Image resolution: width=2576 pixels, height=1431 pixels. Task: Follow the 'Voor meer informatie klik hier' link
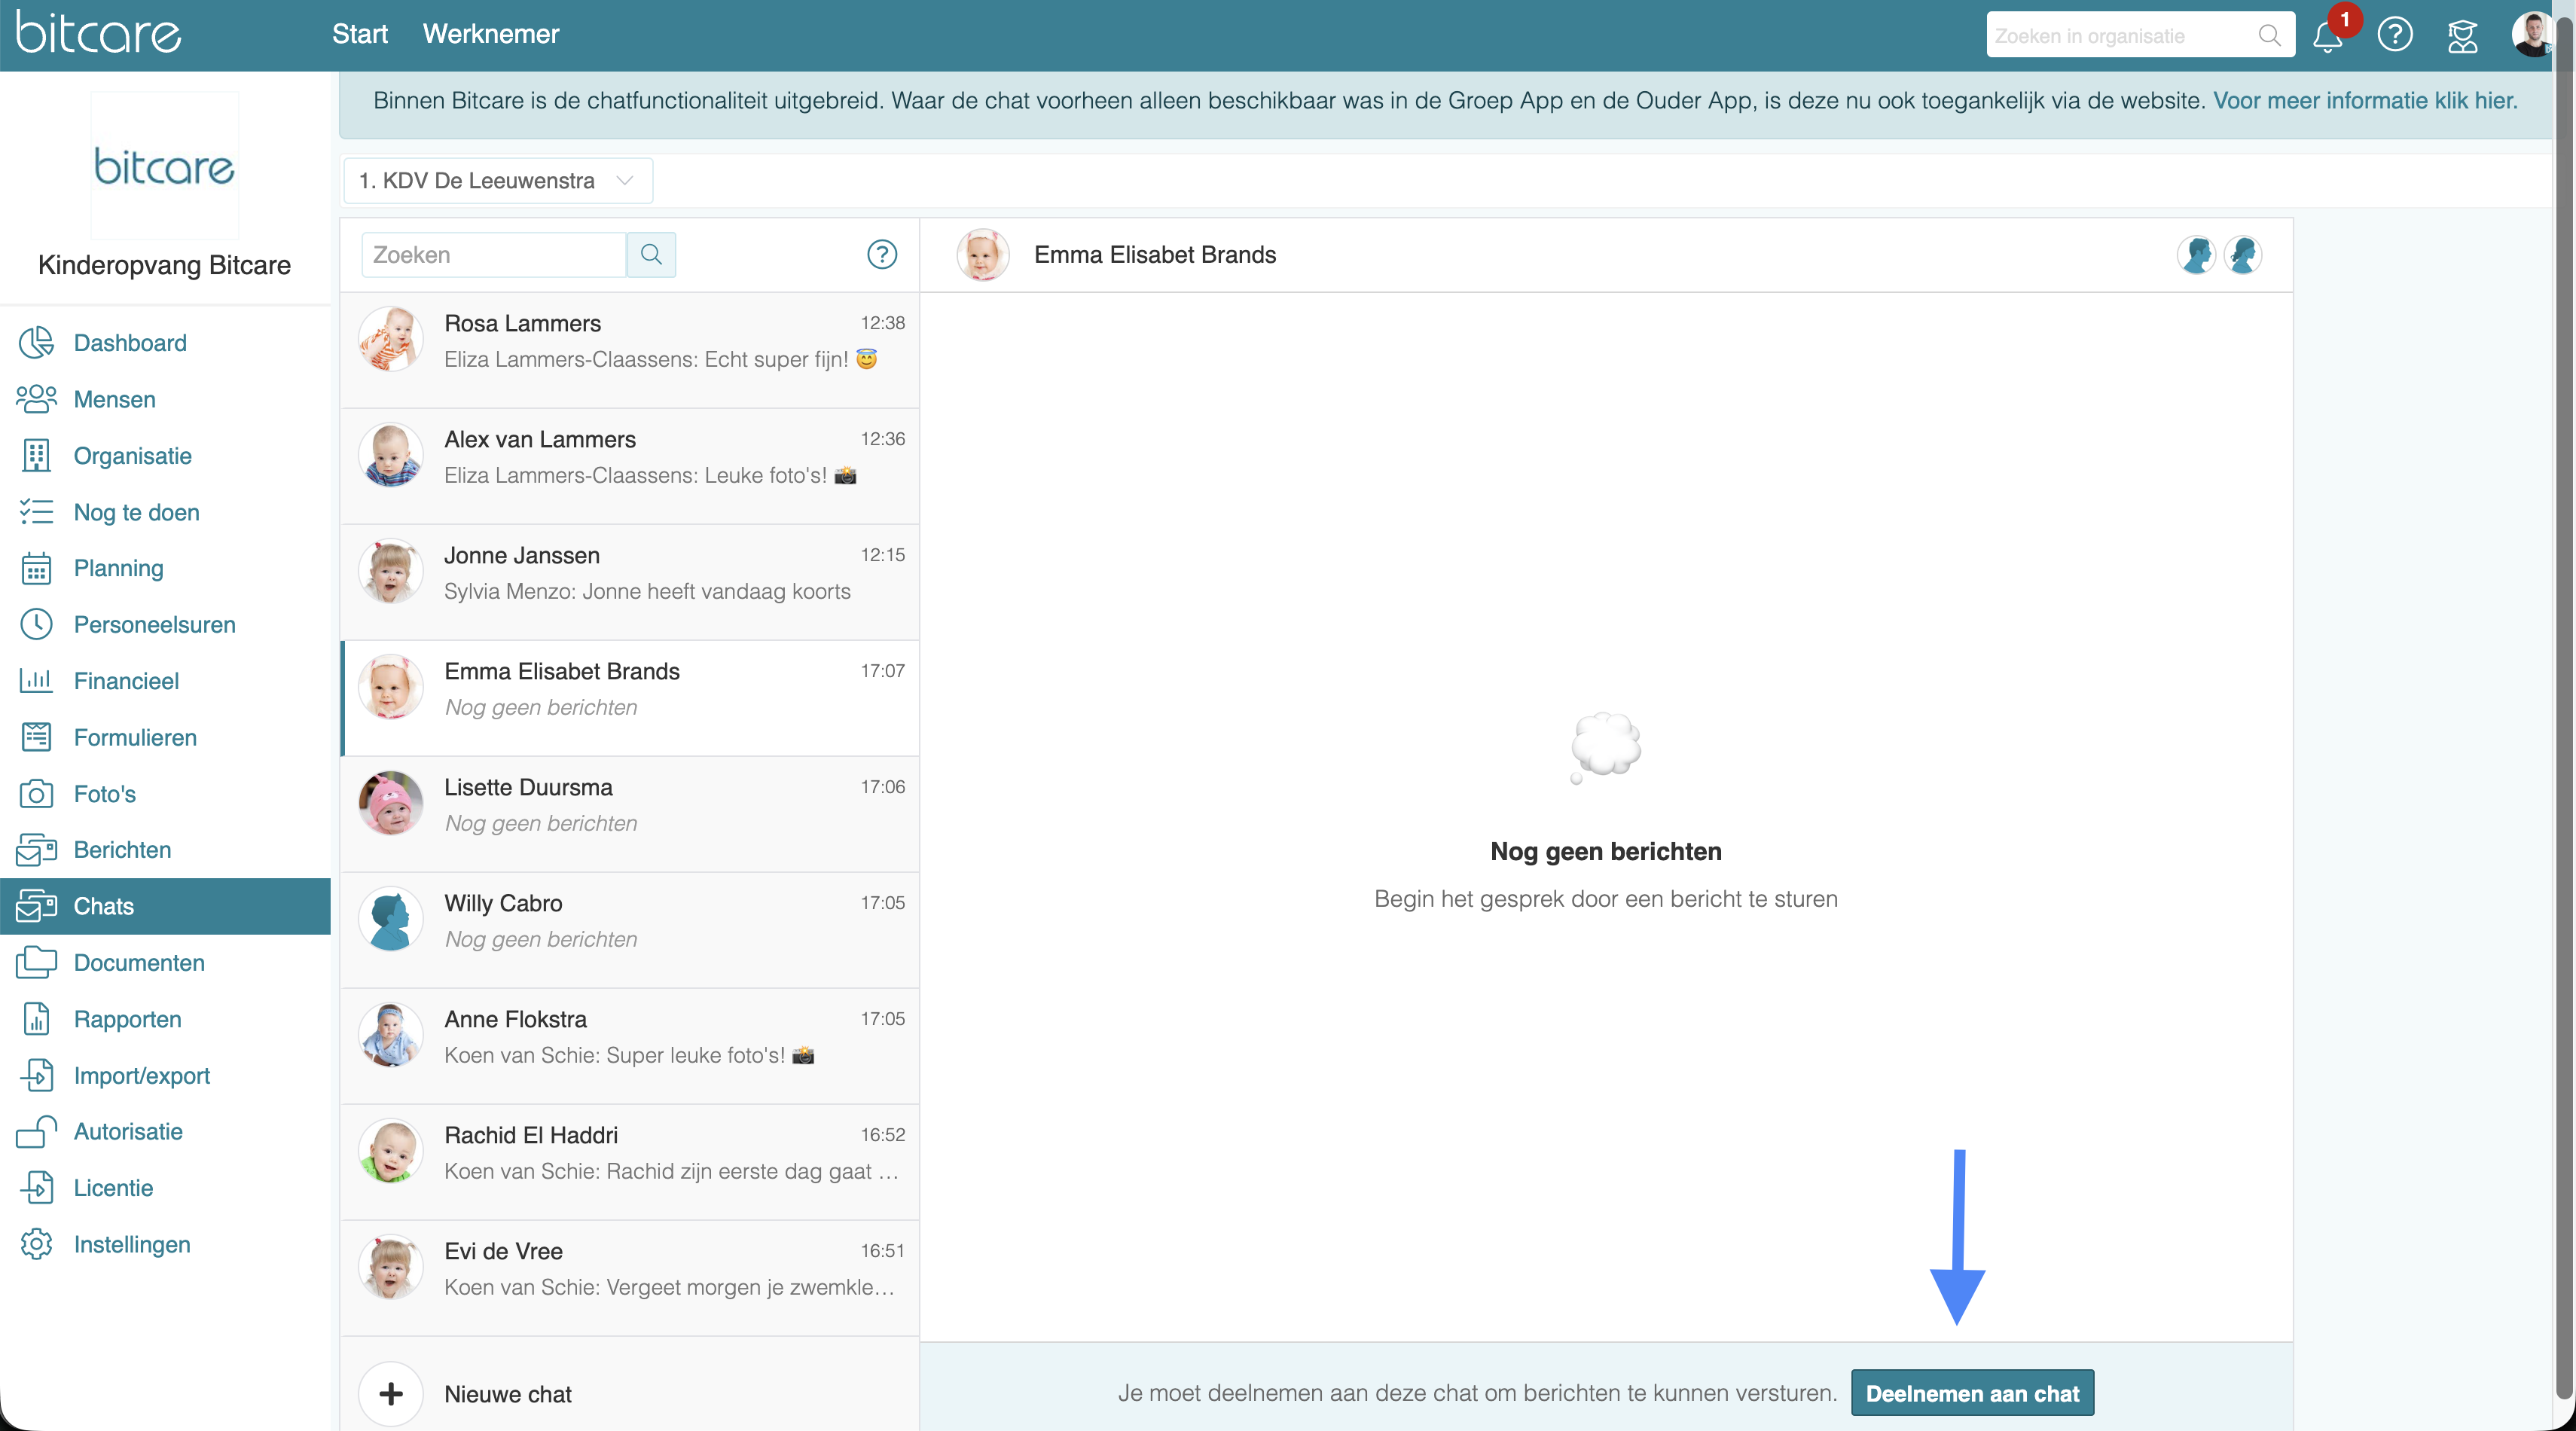2364,101
